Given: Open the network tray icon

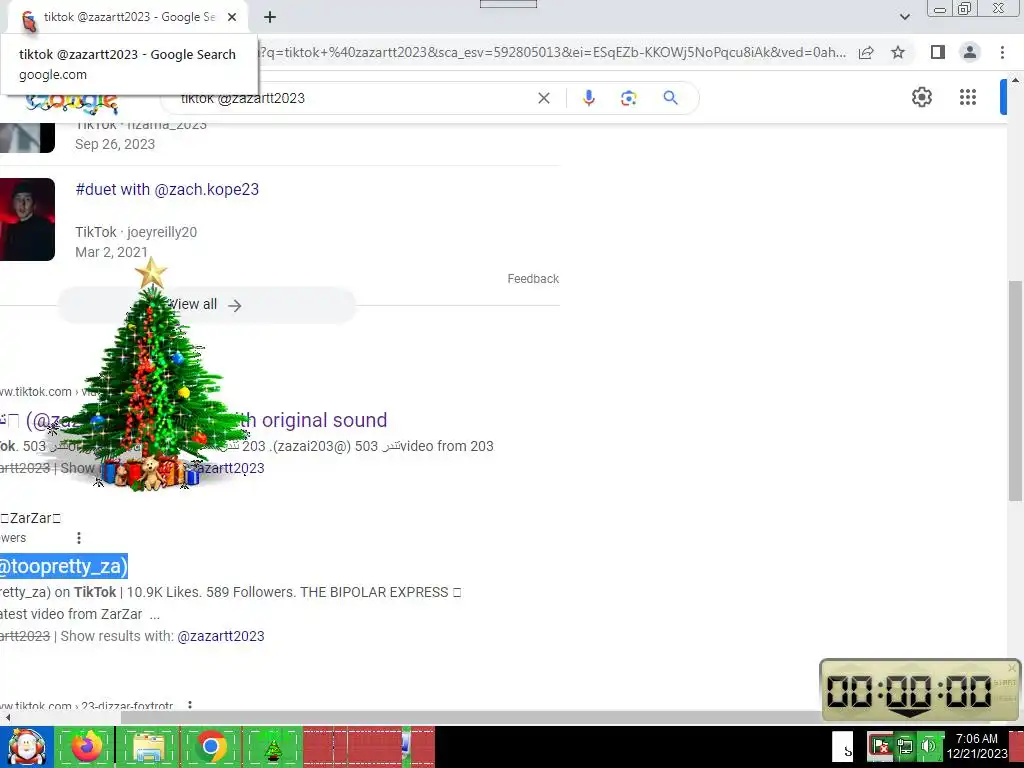Looking at the screenshot, I should pos(904,746).
